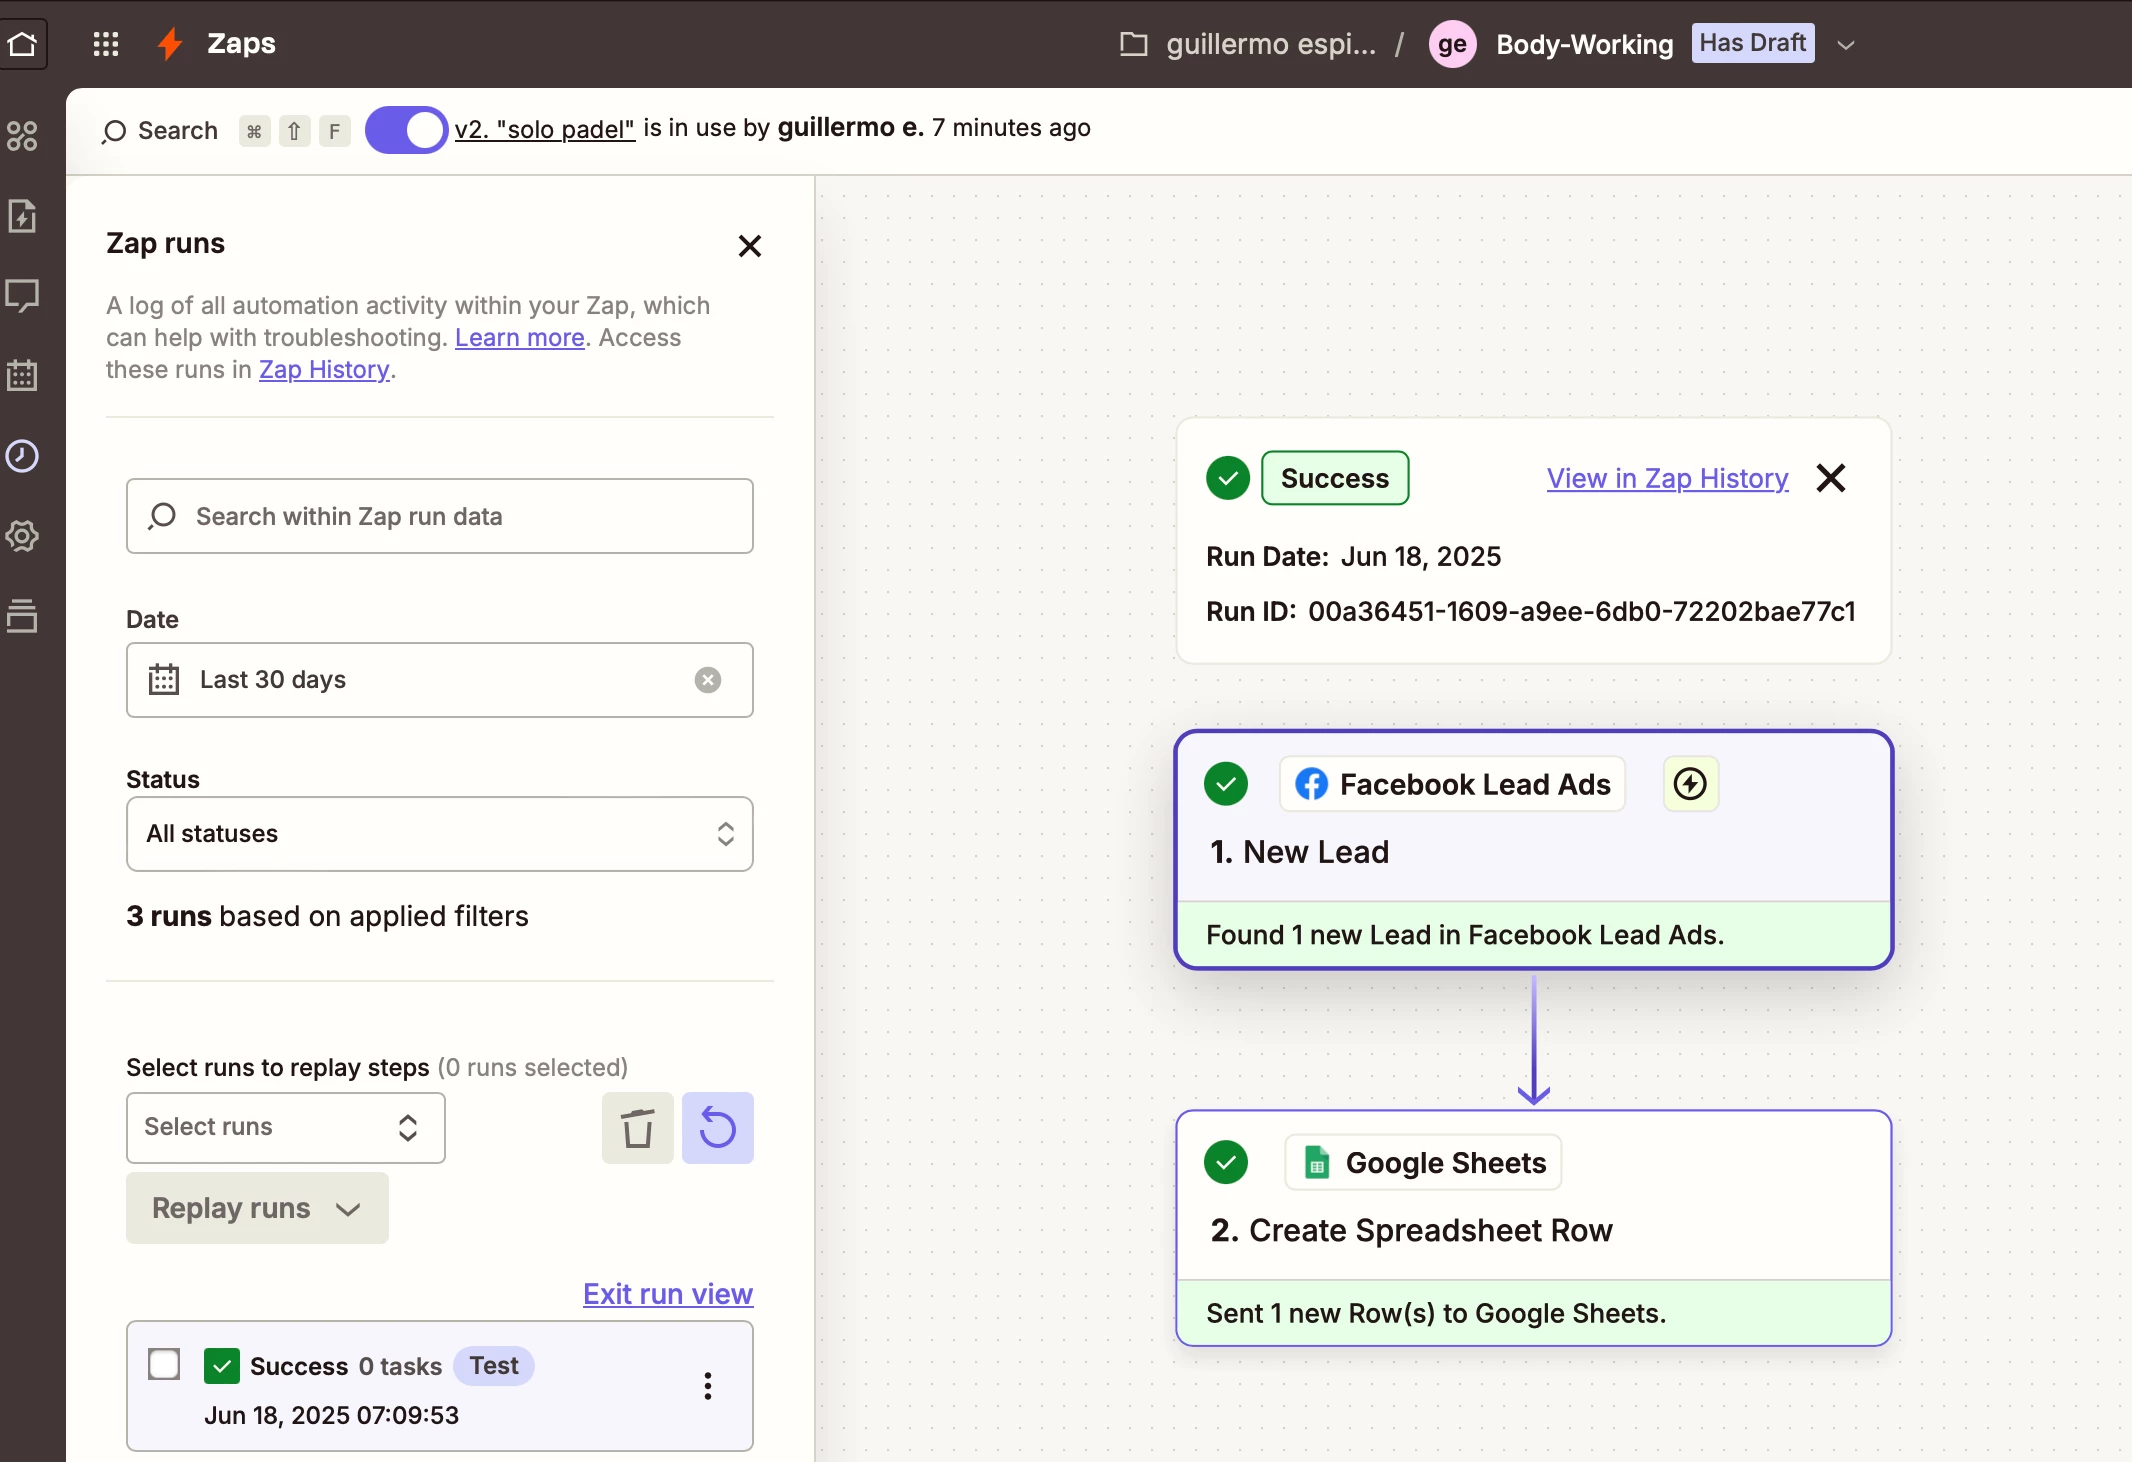The height and width of the screenshot is (1462, 2132).
Task: Expand the Body-Working Zap name chevron
Action: pyautogui.click(x=1847, y=45)
